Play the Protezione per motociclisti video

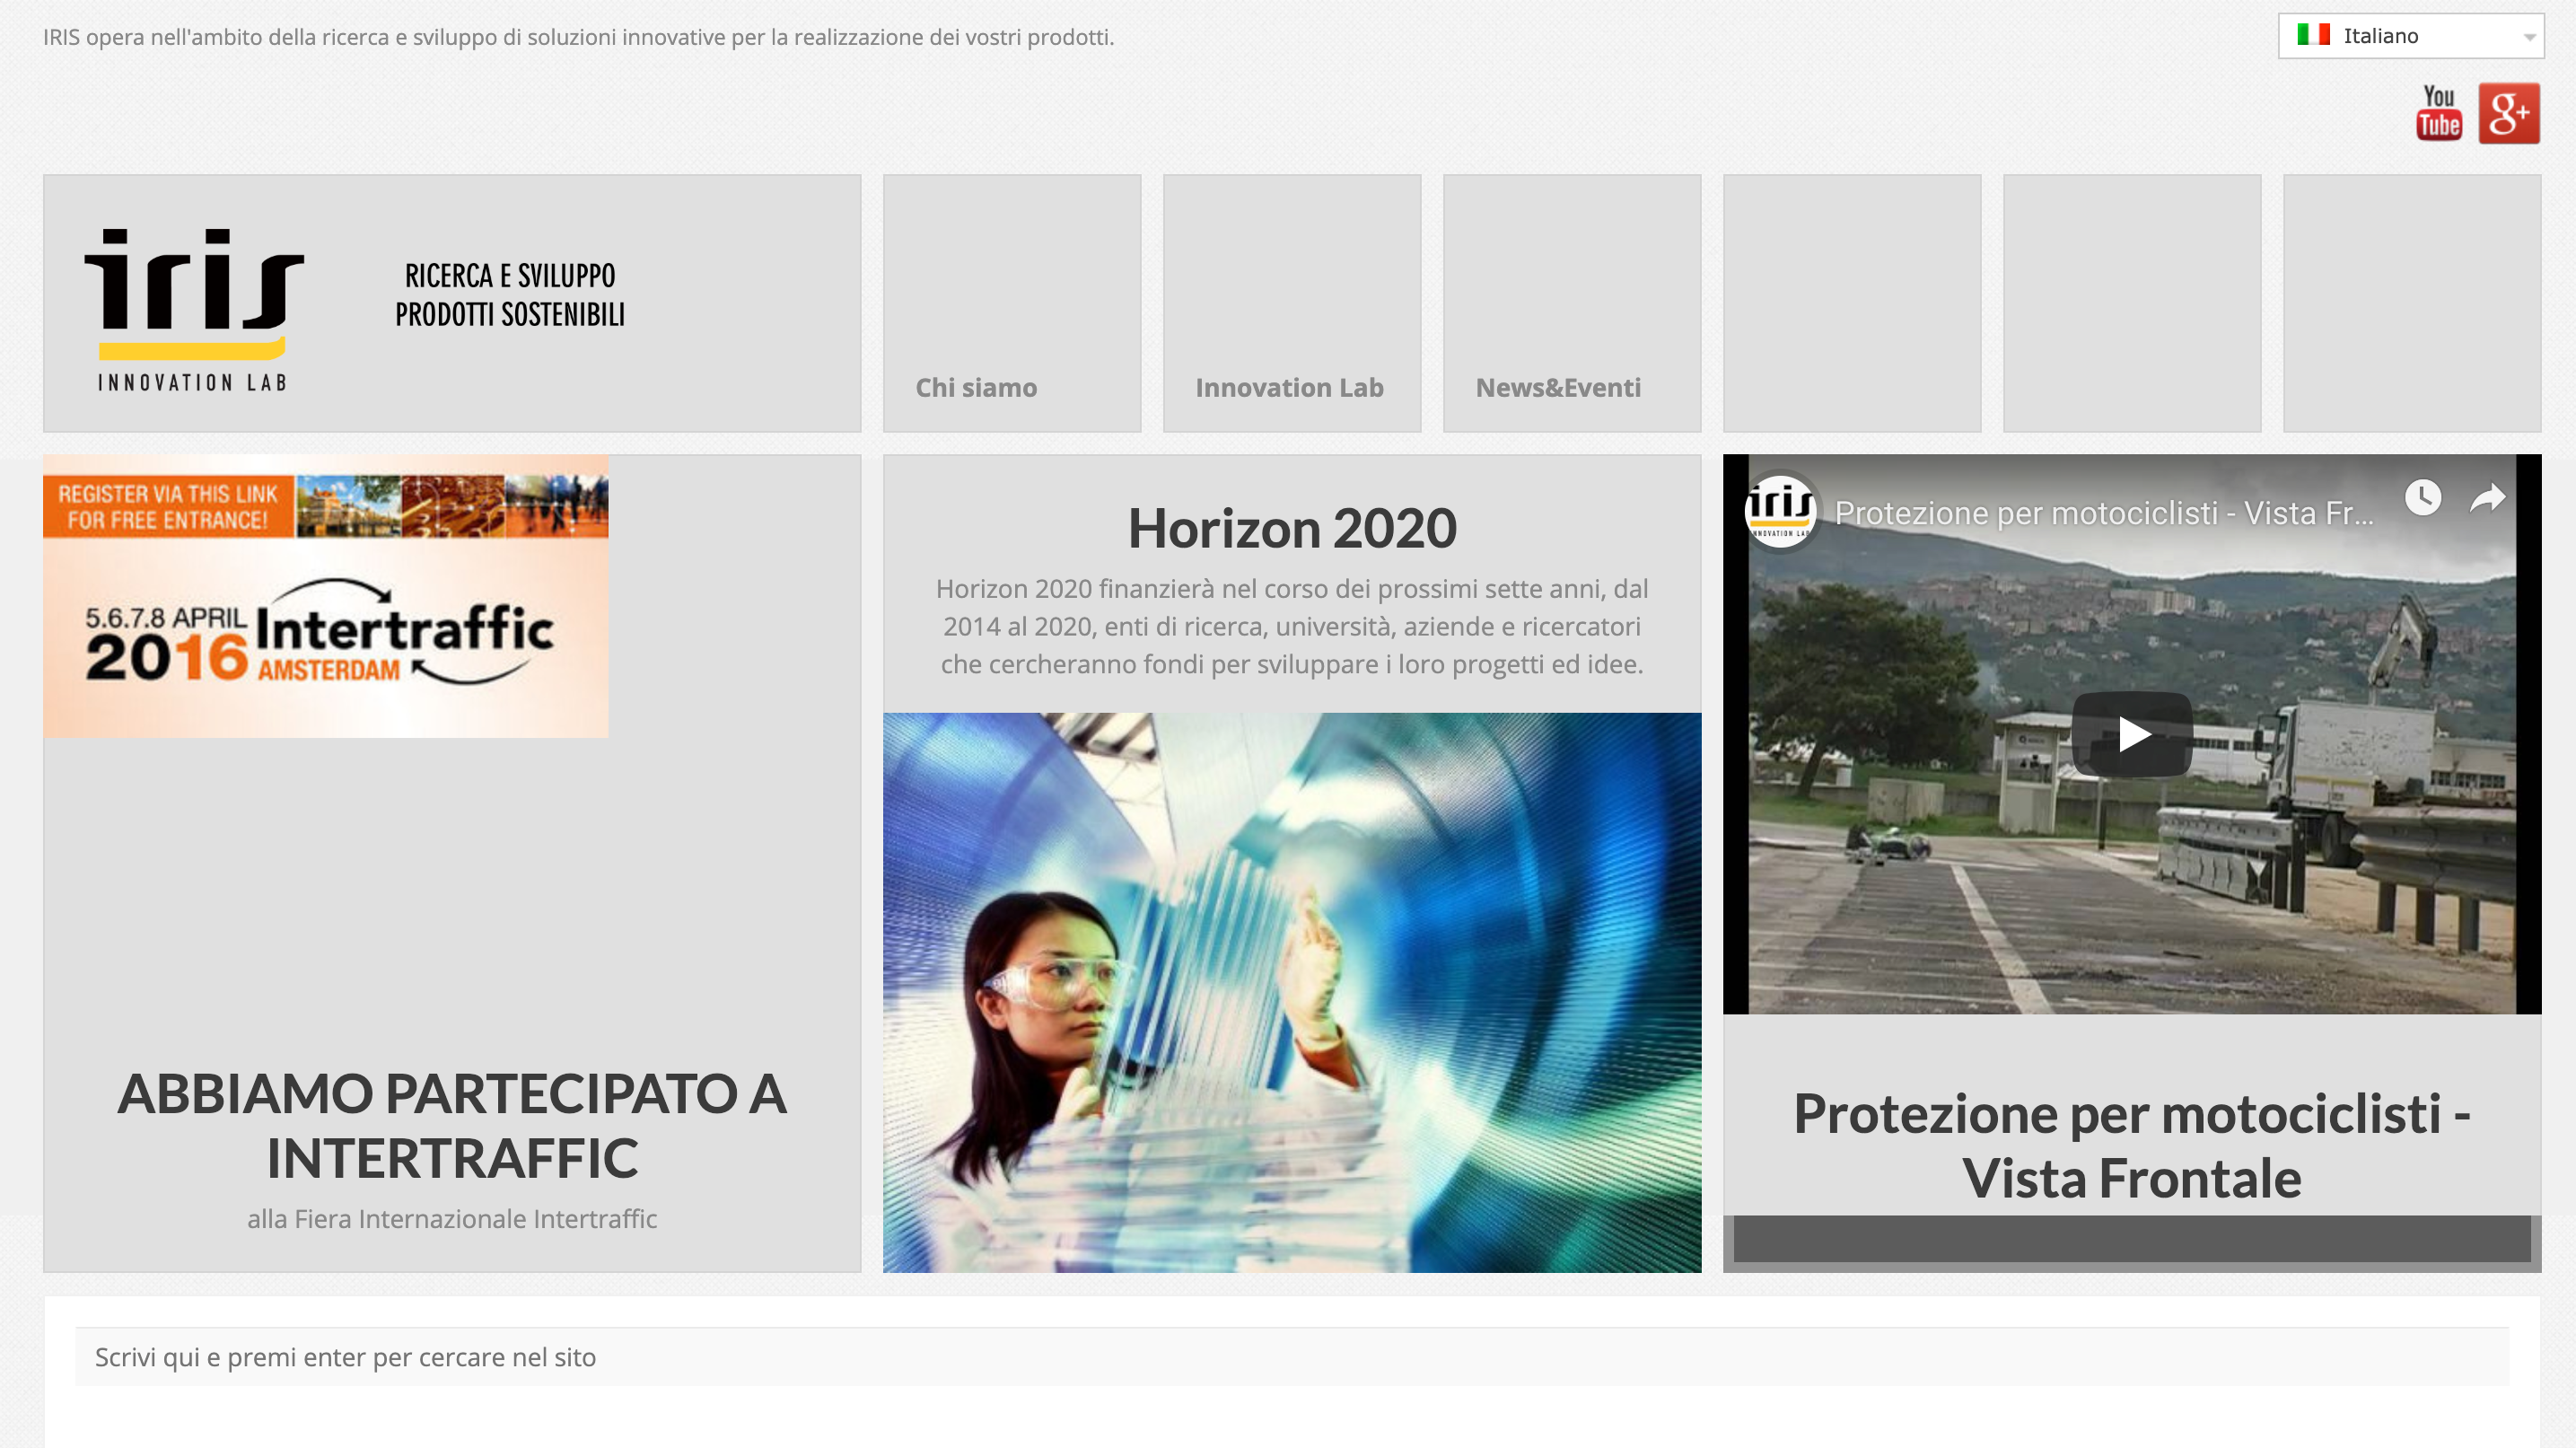coord(2131,734)
